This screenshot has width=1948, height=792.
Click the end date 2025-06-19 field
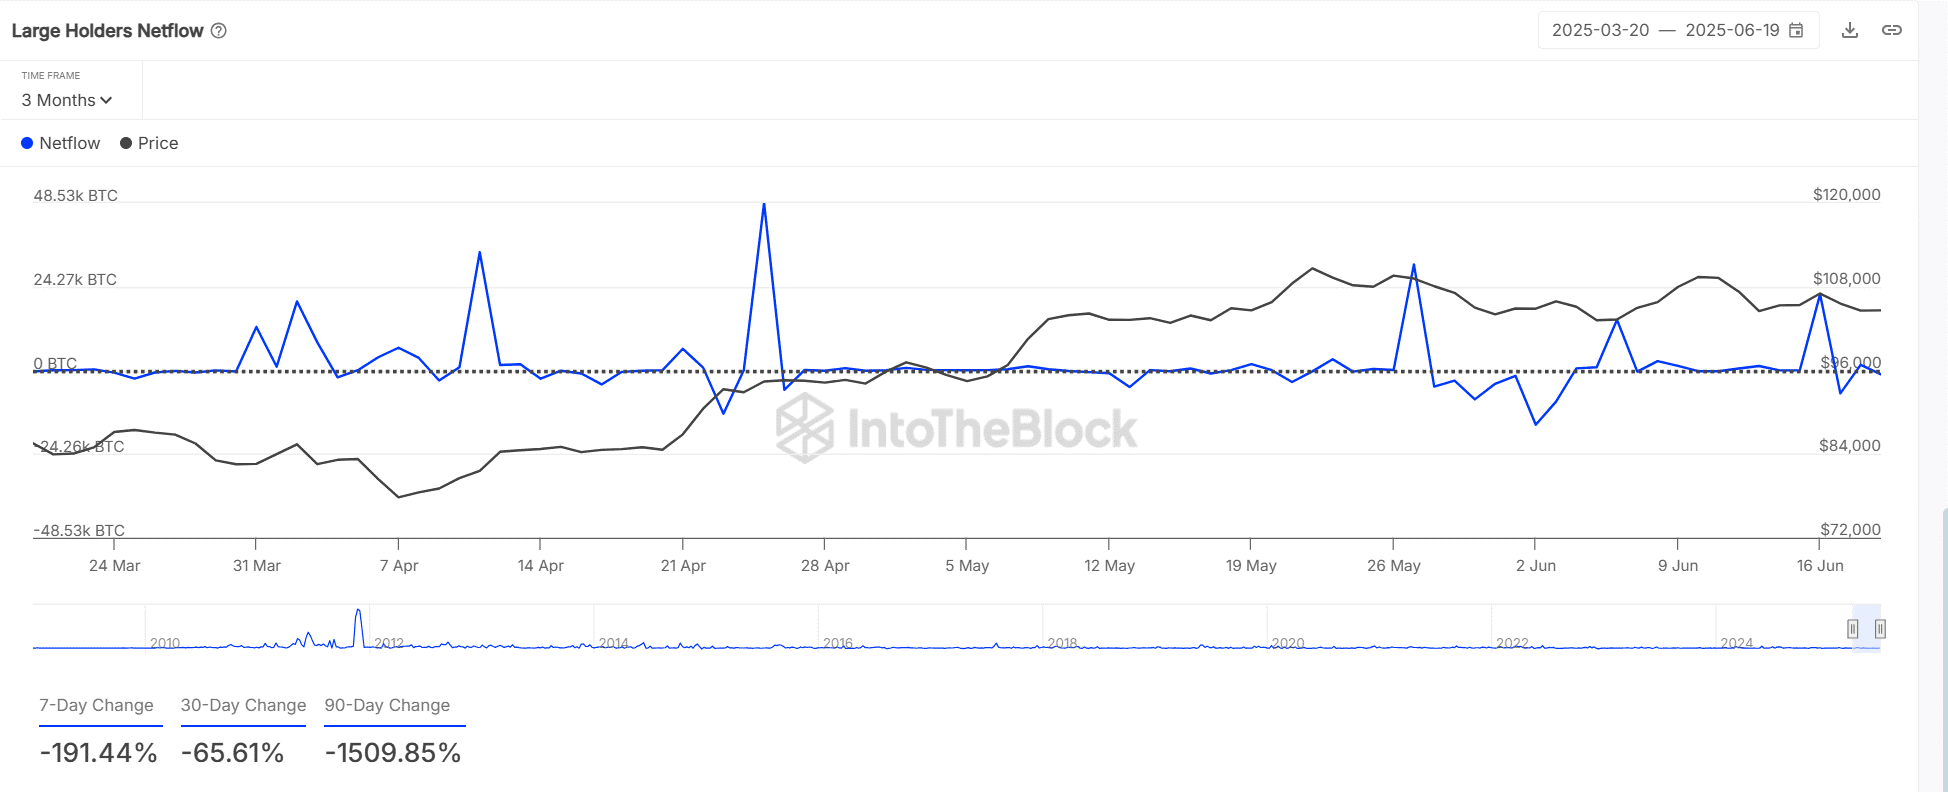(1732, 30)
